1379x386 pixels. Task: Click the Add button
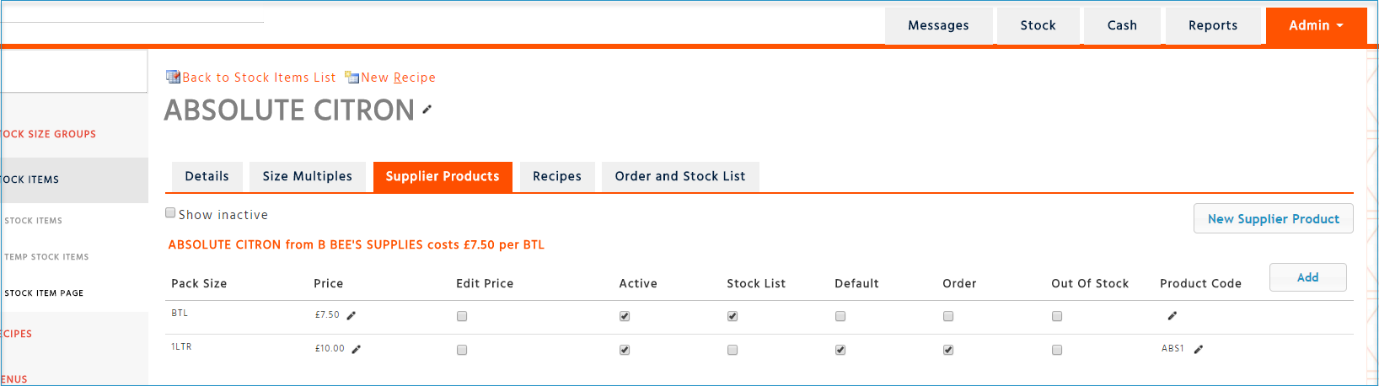(1308, 277)
